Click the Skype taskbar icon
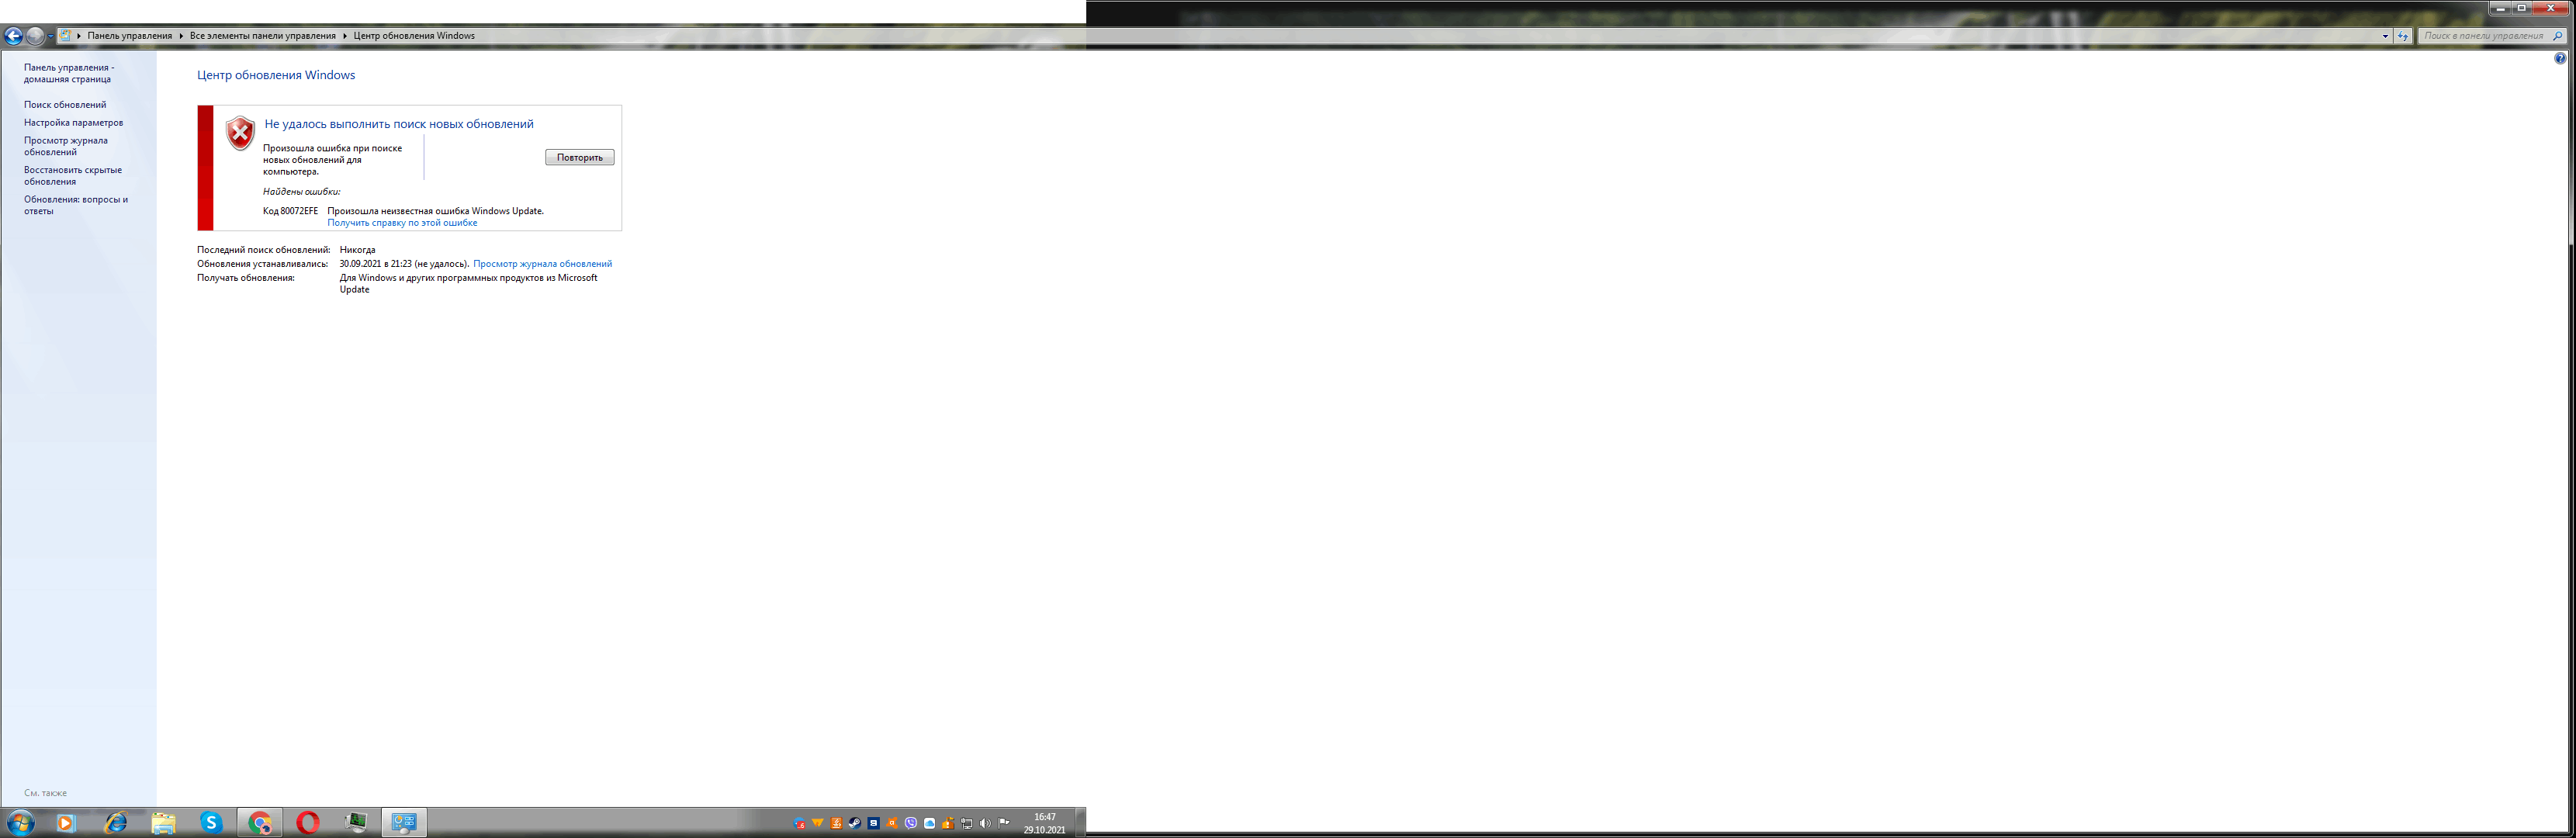Image resolution: width=2576 pixels, height=838 pixels. coord(212,823)
